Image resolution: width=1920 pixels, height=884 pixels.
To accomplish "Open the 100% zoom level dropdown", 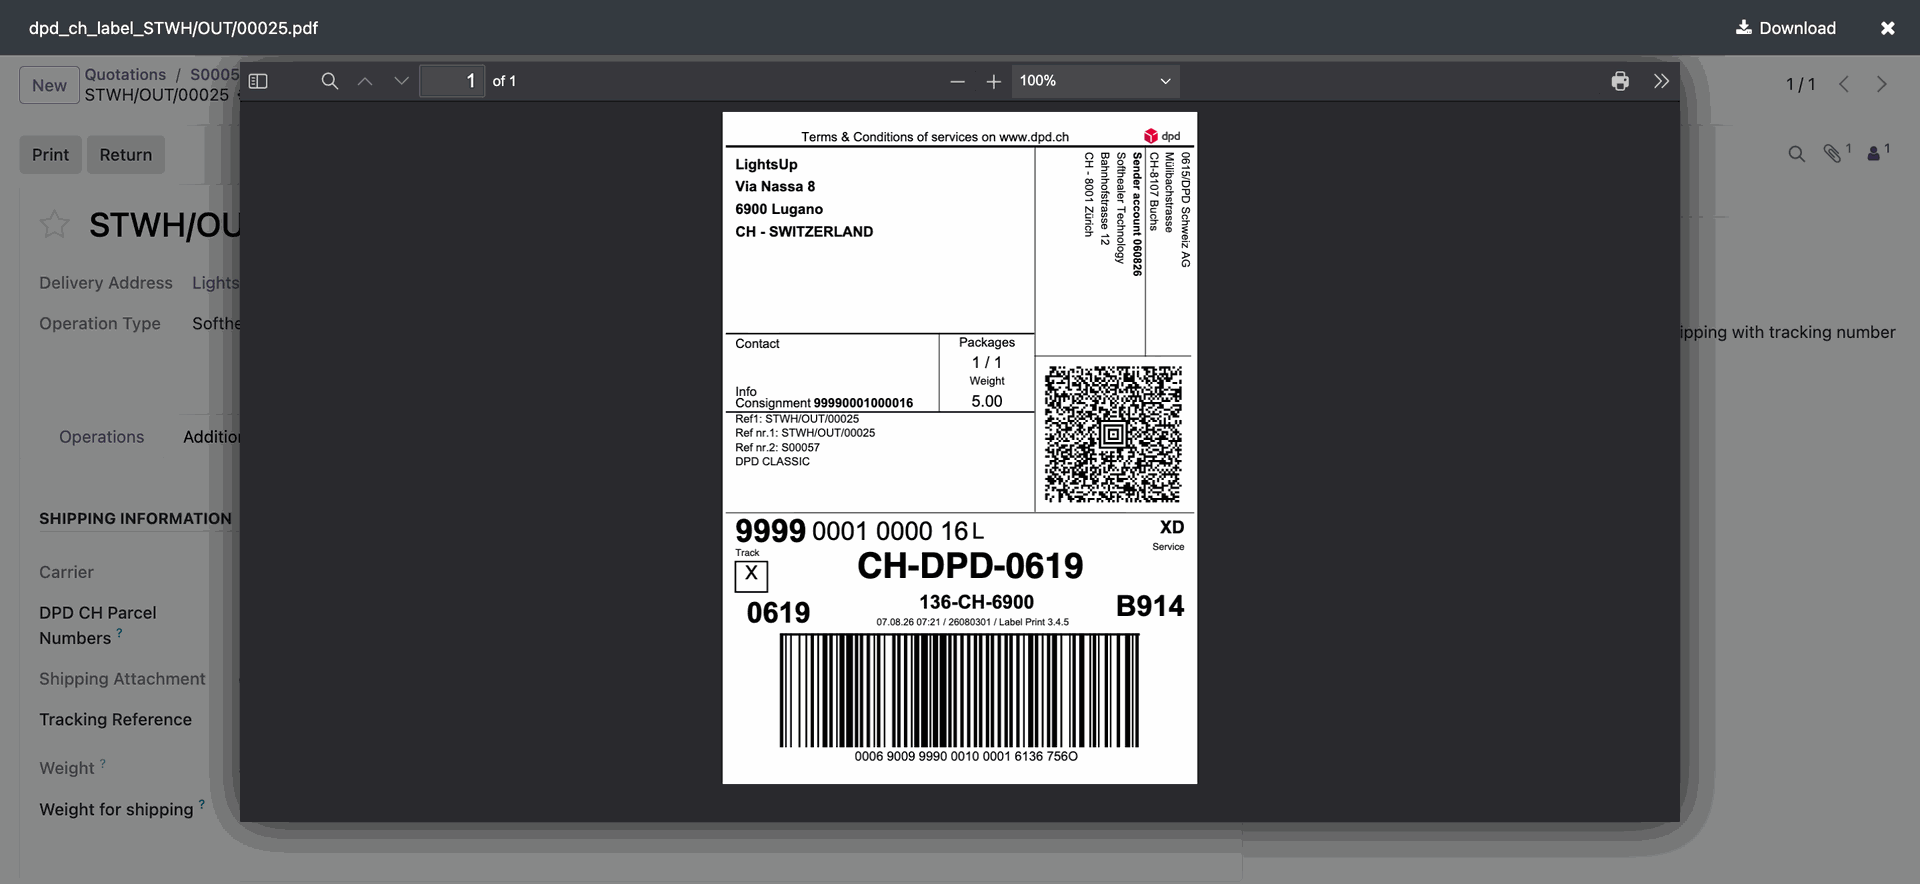I will (x=1095, y=81).
